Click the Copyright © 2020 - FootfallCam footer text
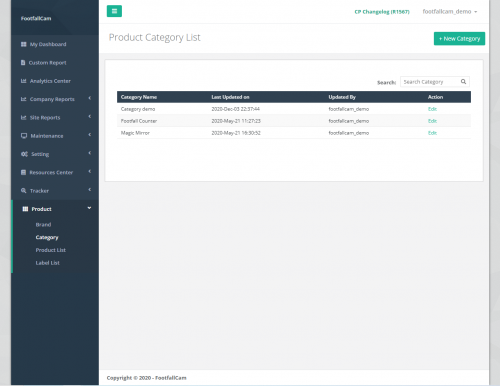This screenshot has height=386, width=500. point(146,378)
